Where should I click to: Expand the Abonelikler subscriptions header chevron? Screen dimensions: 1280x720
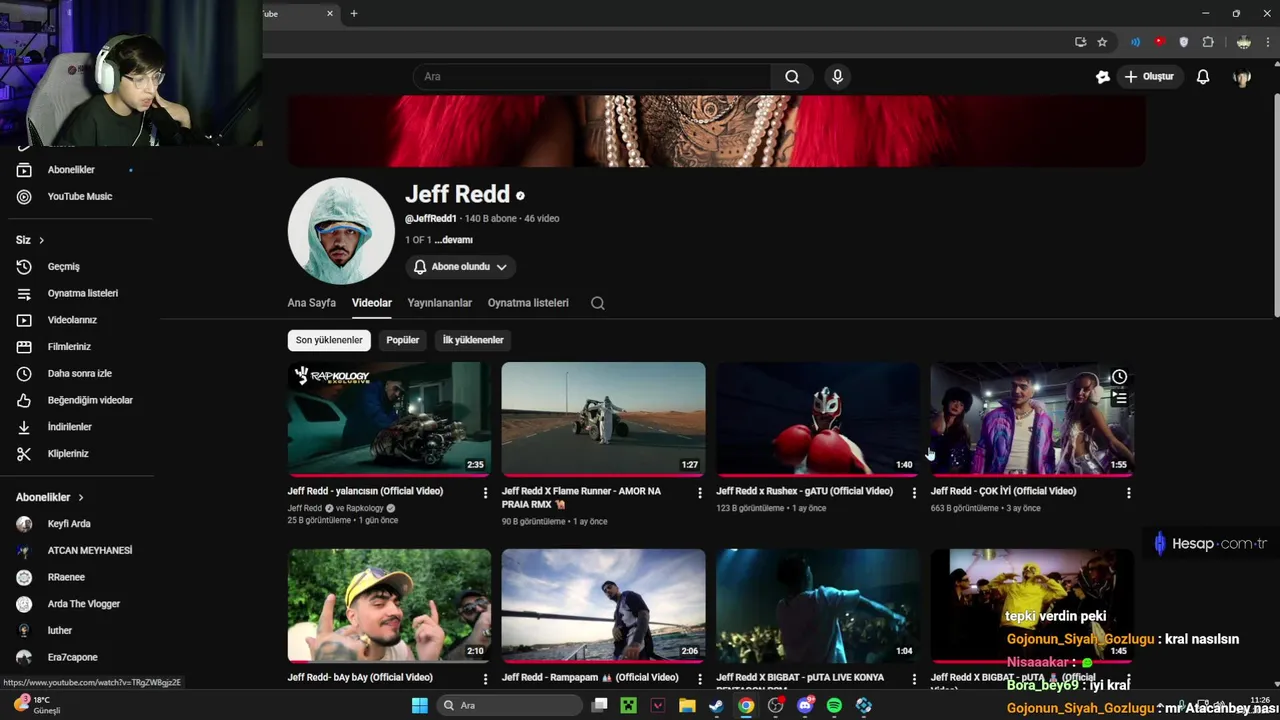81,498
